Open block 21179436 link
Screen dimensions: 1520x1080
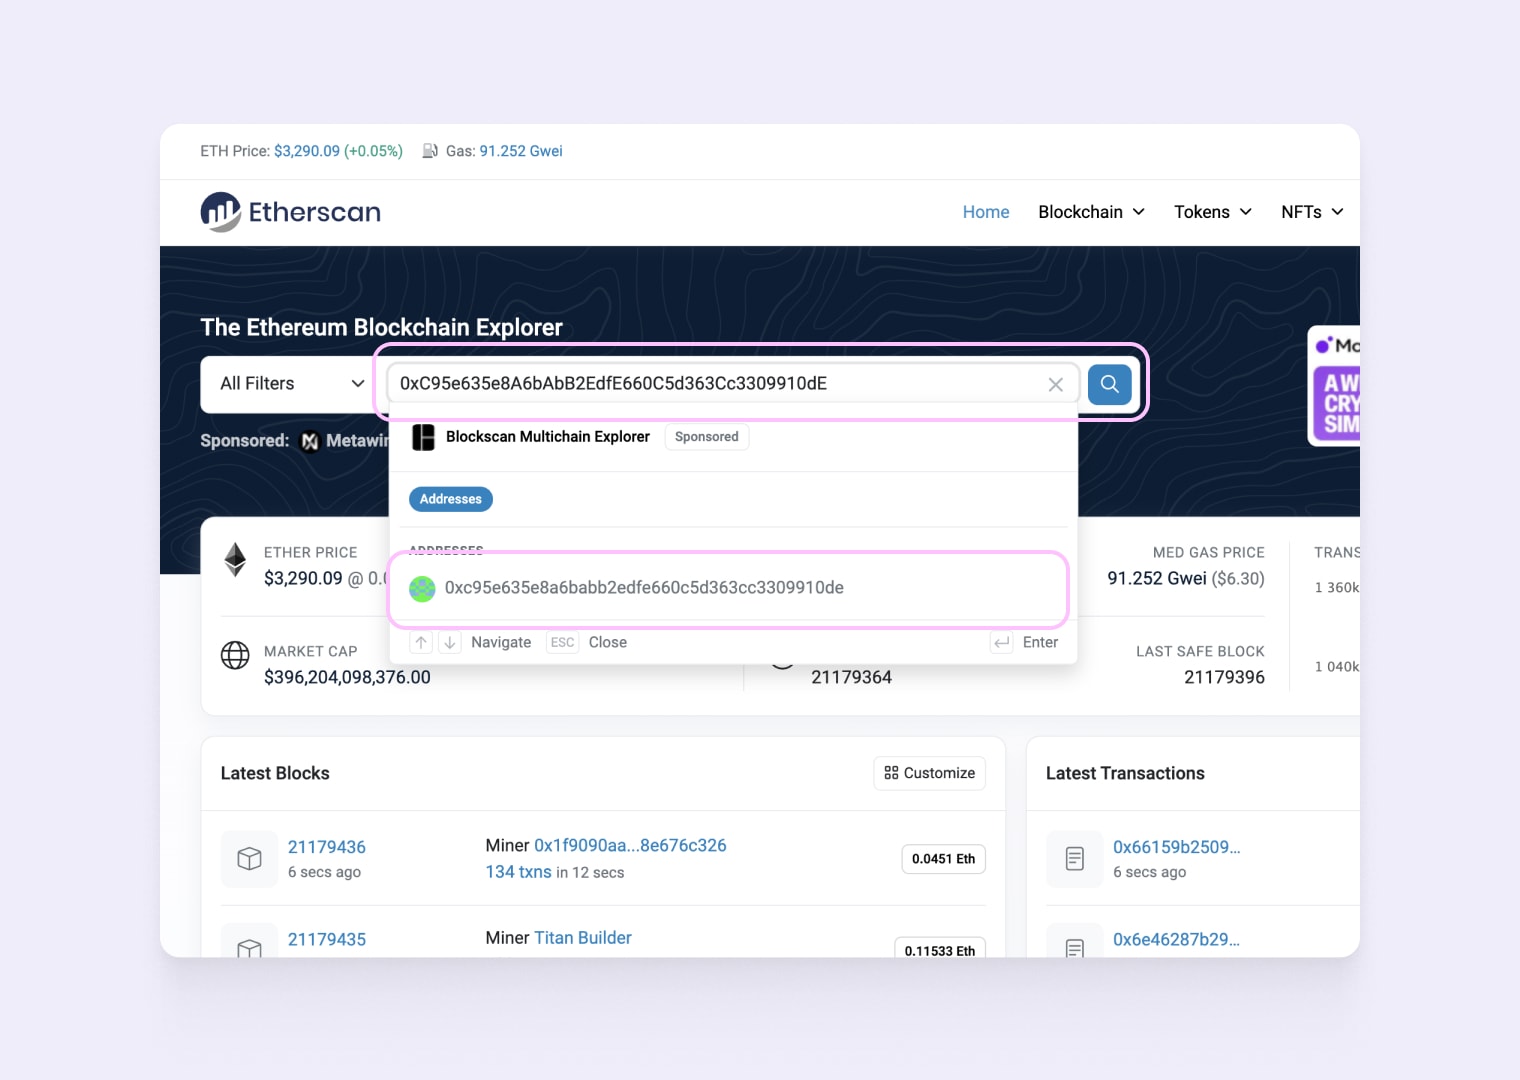point(327,847)
